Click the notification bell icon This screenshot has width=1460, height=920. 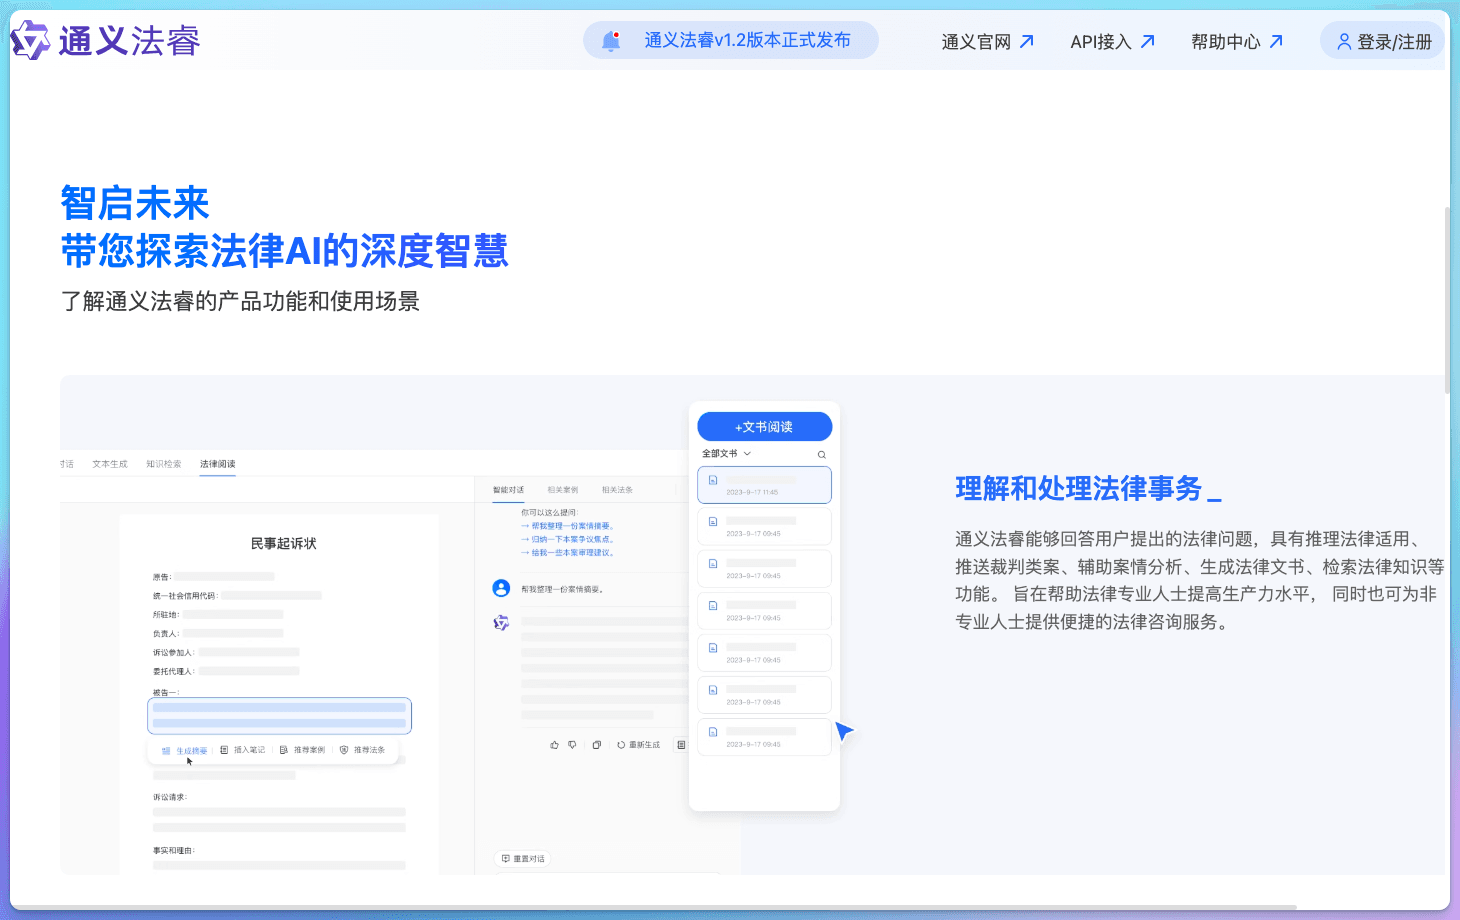click(x=611, y=41)
